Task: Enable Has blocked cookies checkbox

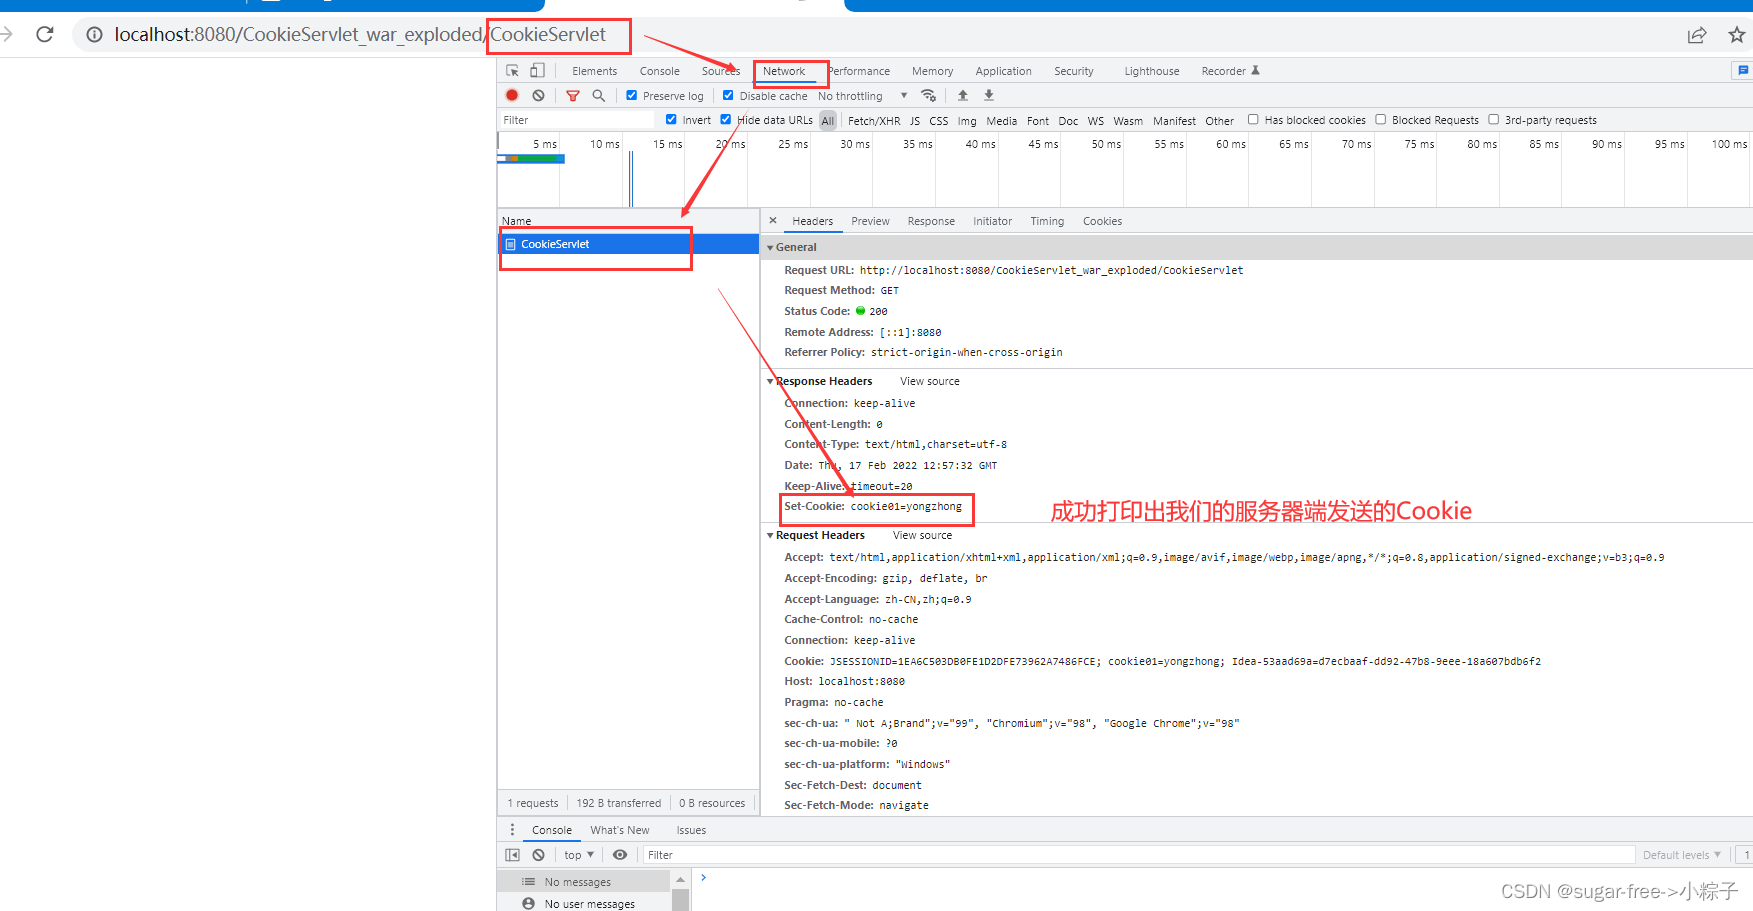Action: click(x=1253, y=120)
